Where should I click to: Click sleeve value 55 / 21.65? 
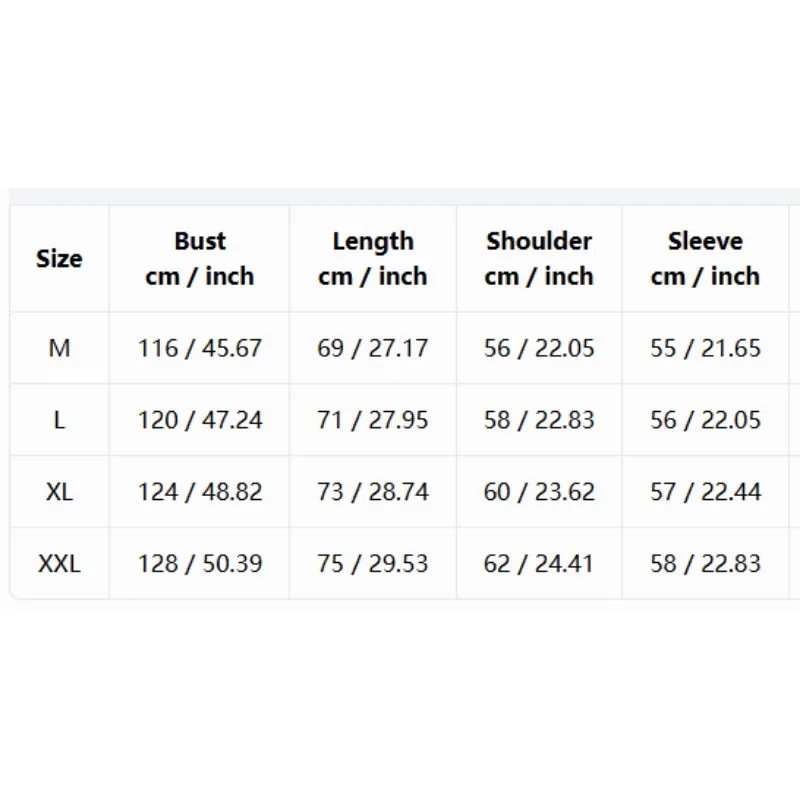(x=705, y=348)
